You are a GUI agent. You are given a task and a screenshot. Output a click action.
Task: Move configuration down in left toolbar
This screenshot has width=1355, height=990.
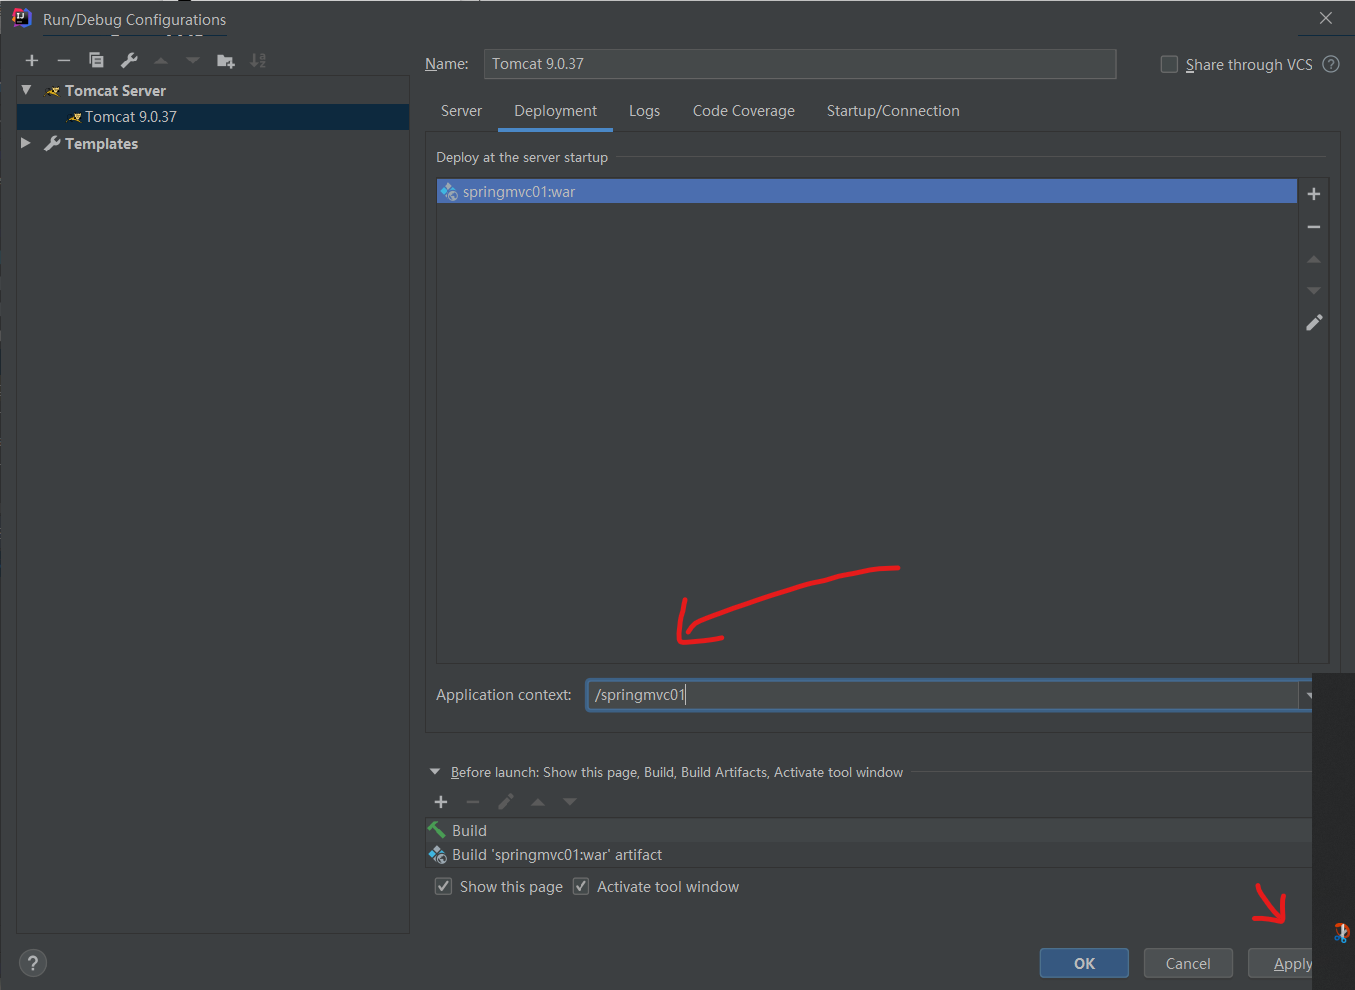(193, 61)
